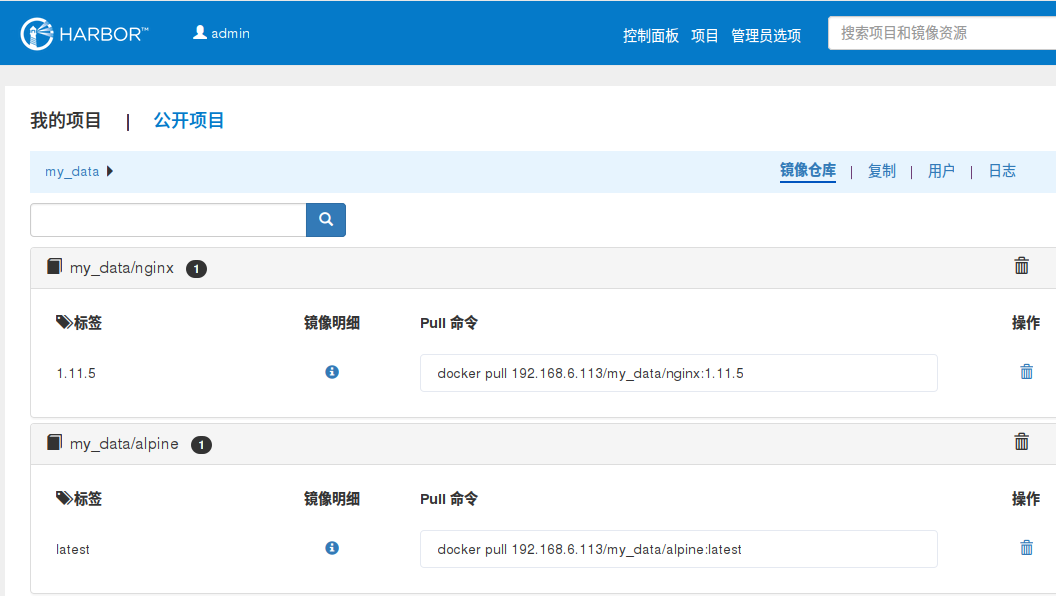
Task: Click the repository search magnifier button
Action: 326,220
